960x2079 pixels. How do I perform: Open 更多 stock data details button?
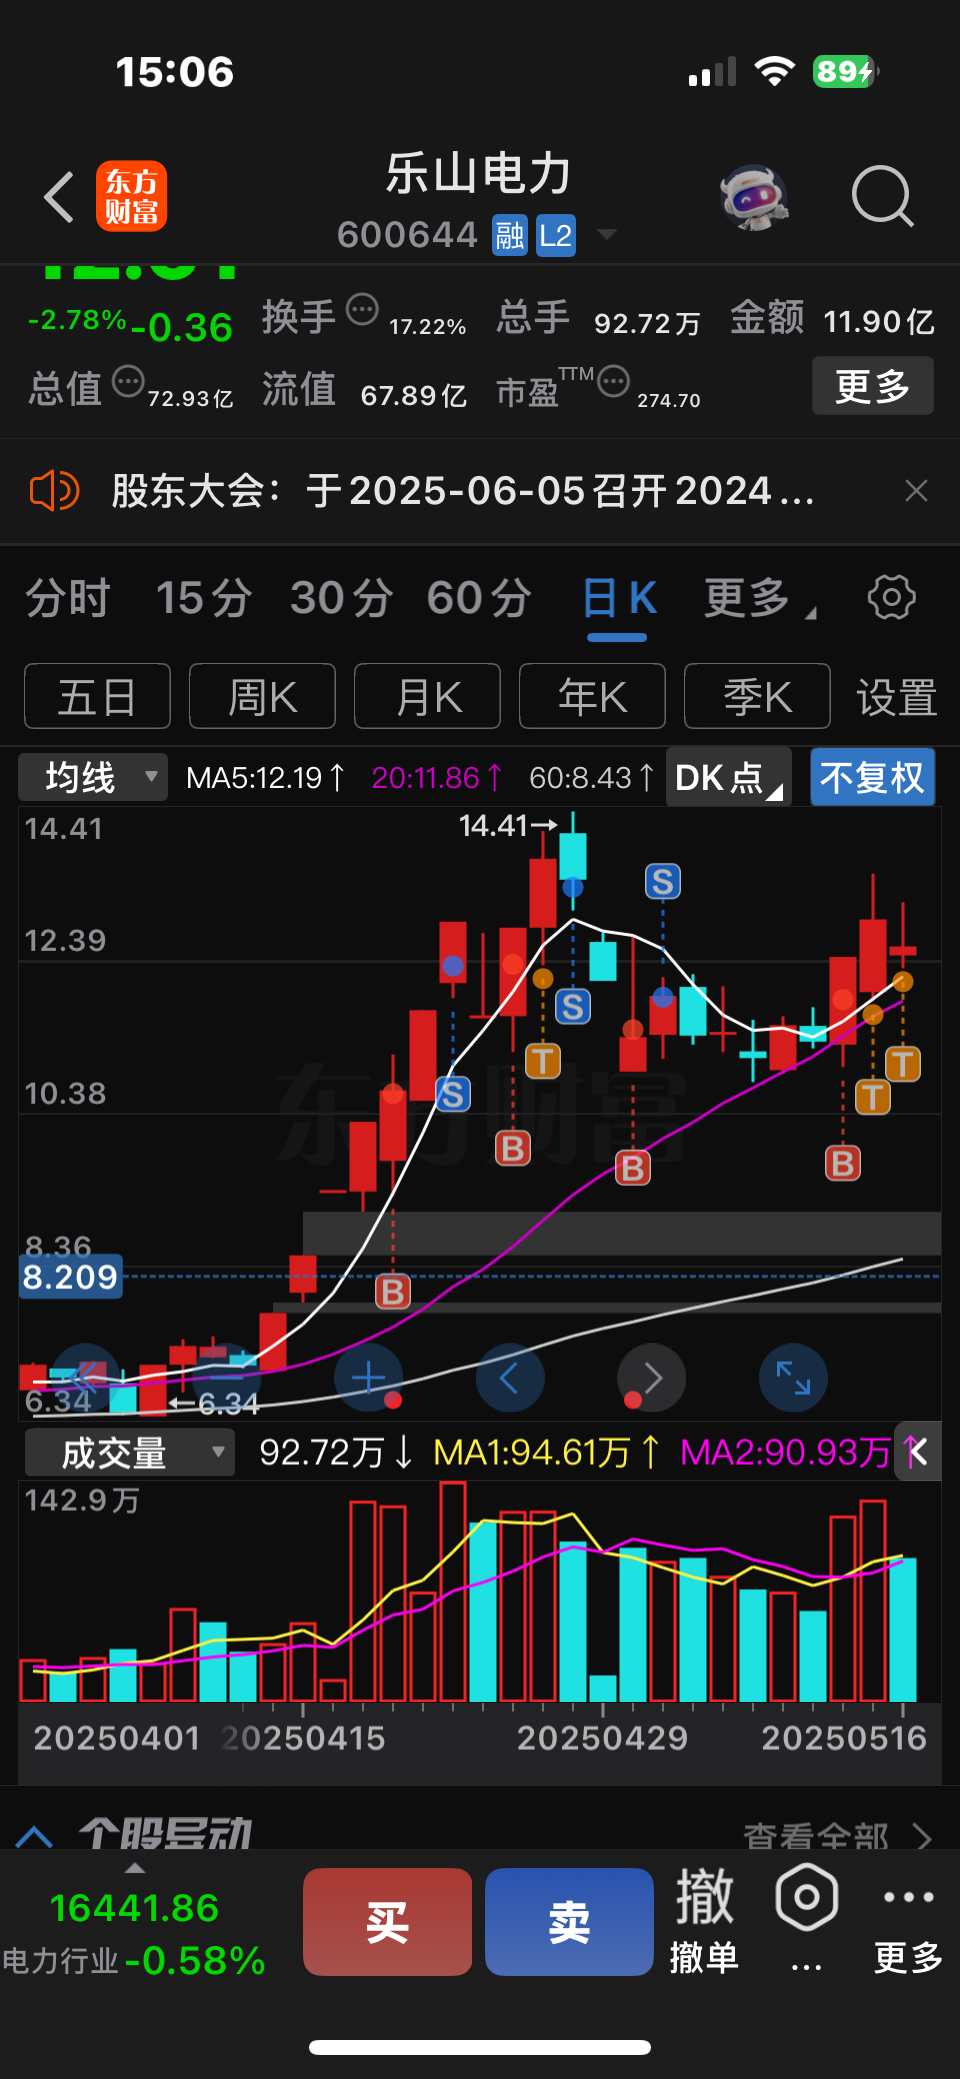pos(872,386)
